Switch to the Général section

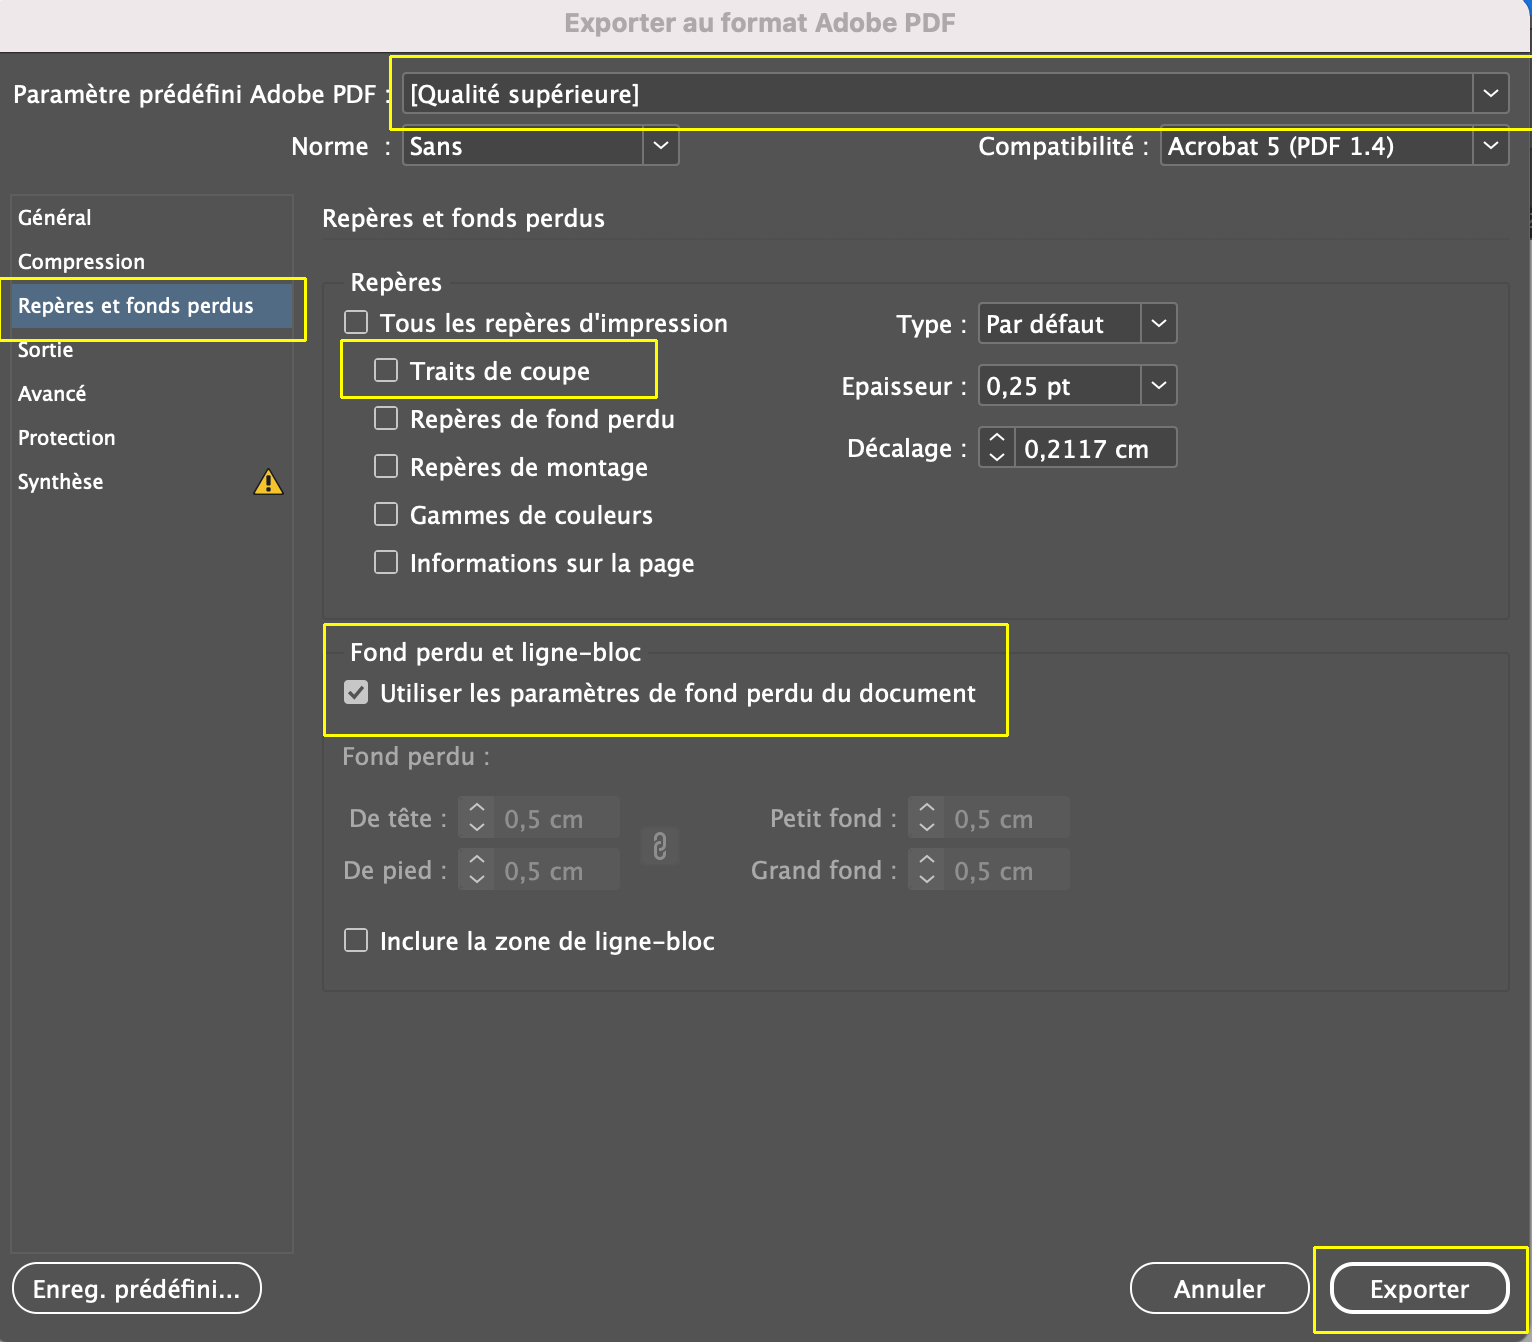point(55,218)
